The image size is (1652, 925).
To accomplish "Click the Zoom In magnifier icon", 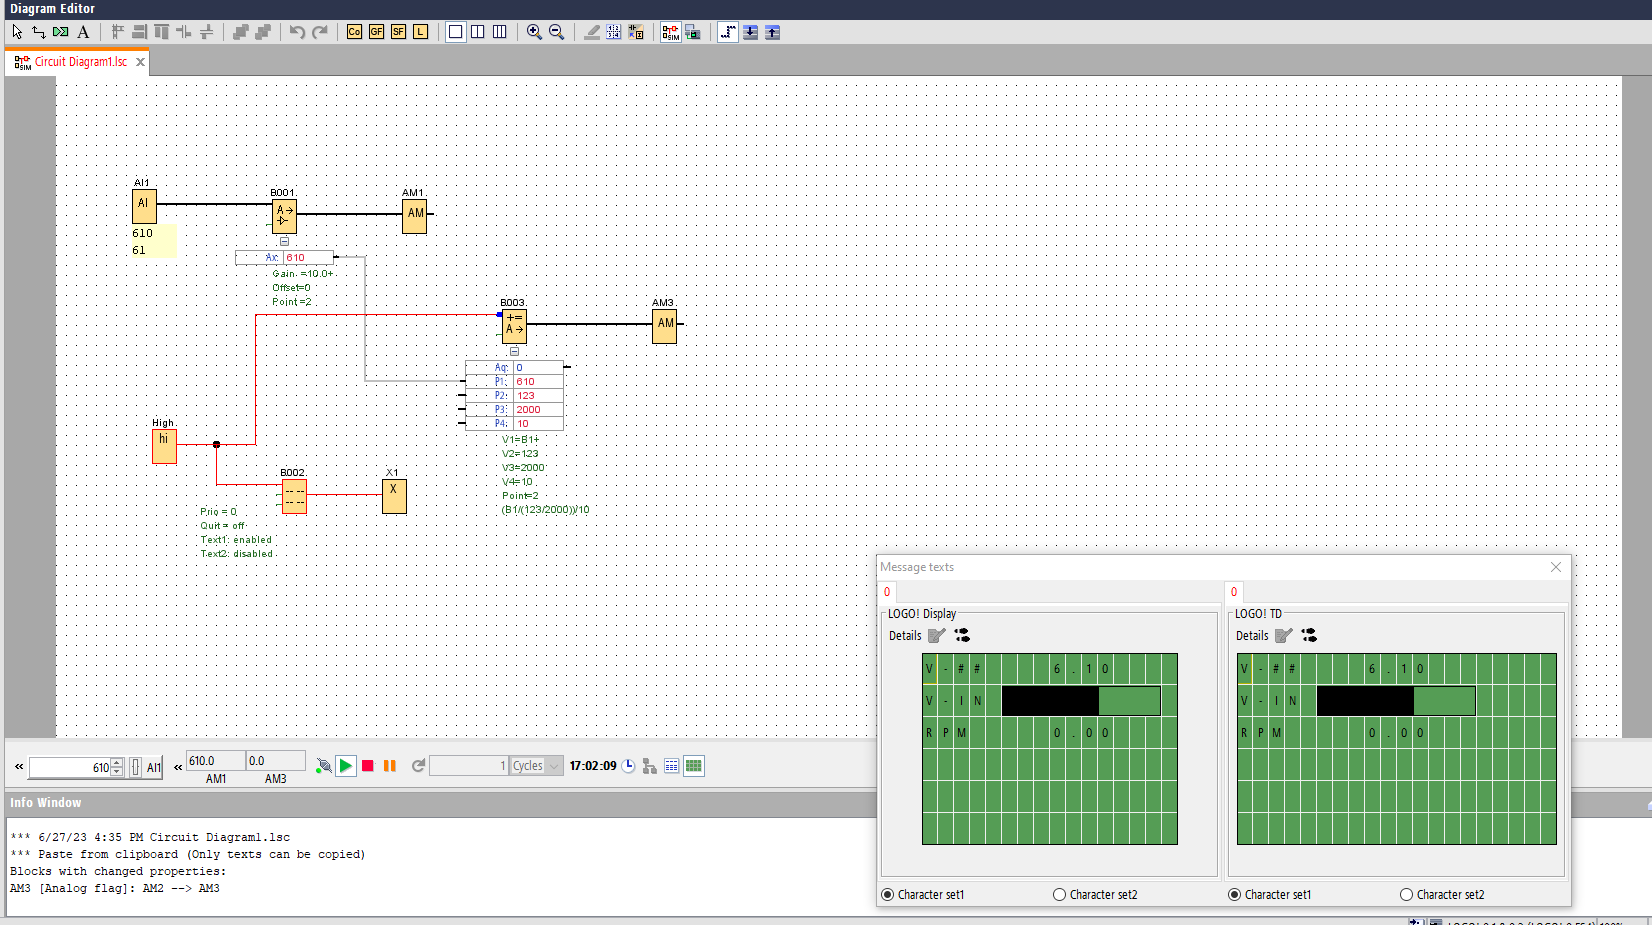I will point(534,32).
